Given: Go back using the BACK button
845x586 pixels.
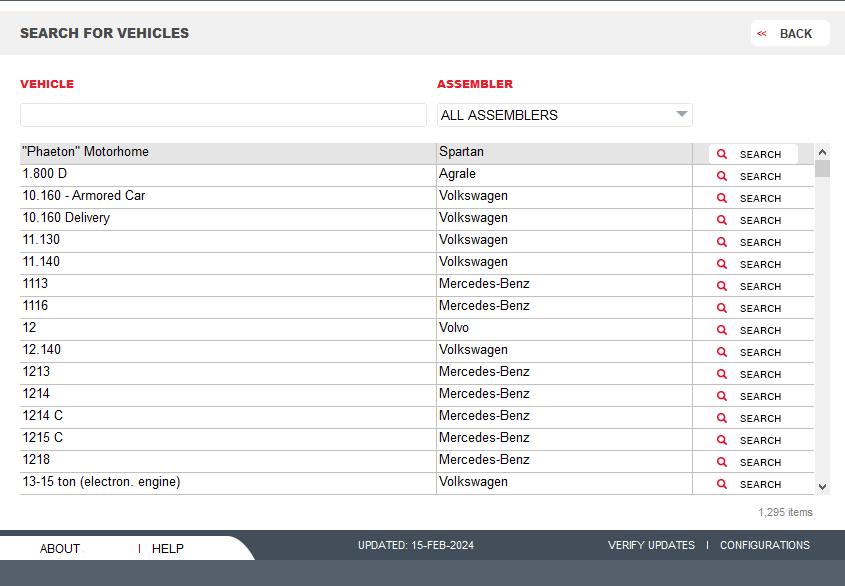Looking at the screenshot, I should click(789, 33).
